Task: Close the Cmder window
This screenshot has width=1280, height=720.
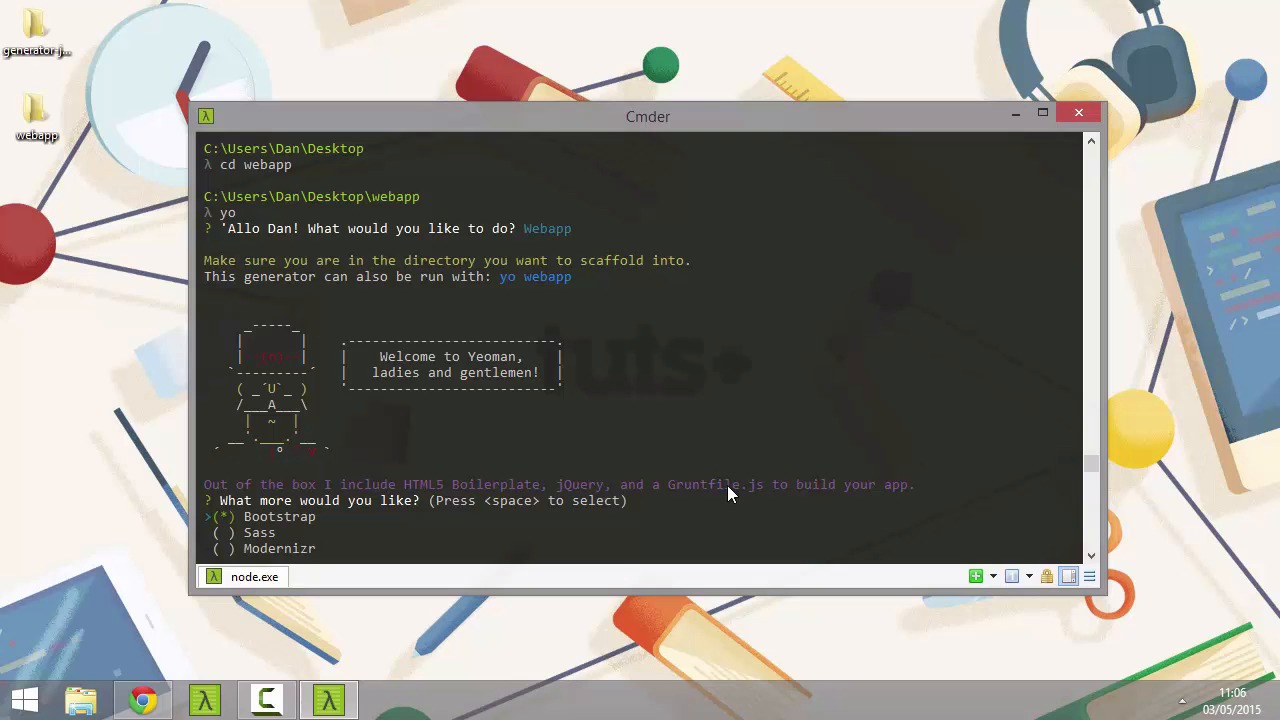Action: click(1079, 113)
